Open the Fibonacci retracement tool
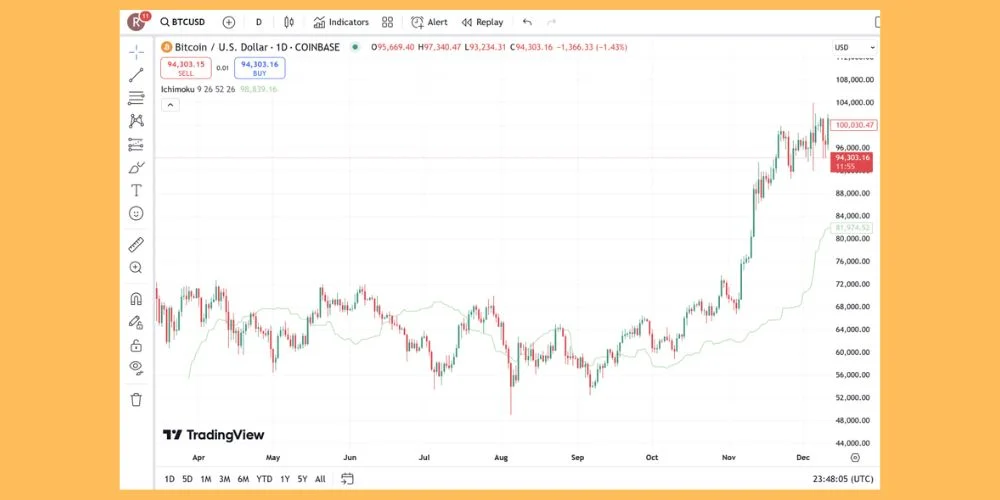 pos(136,98)
